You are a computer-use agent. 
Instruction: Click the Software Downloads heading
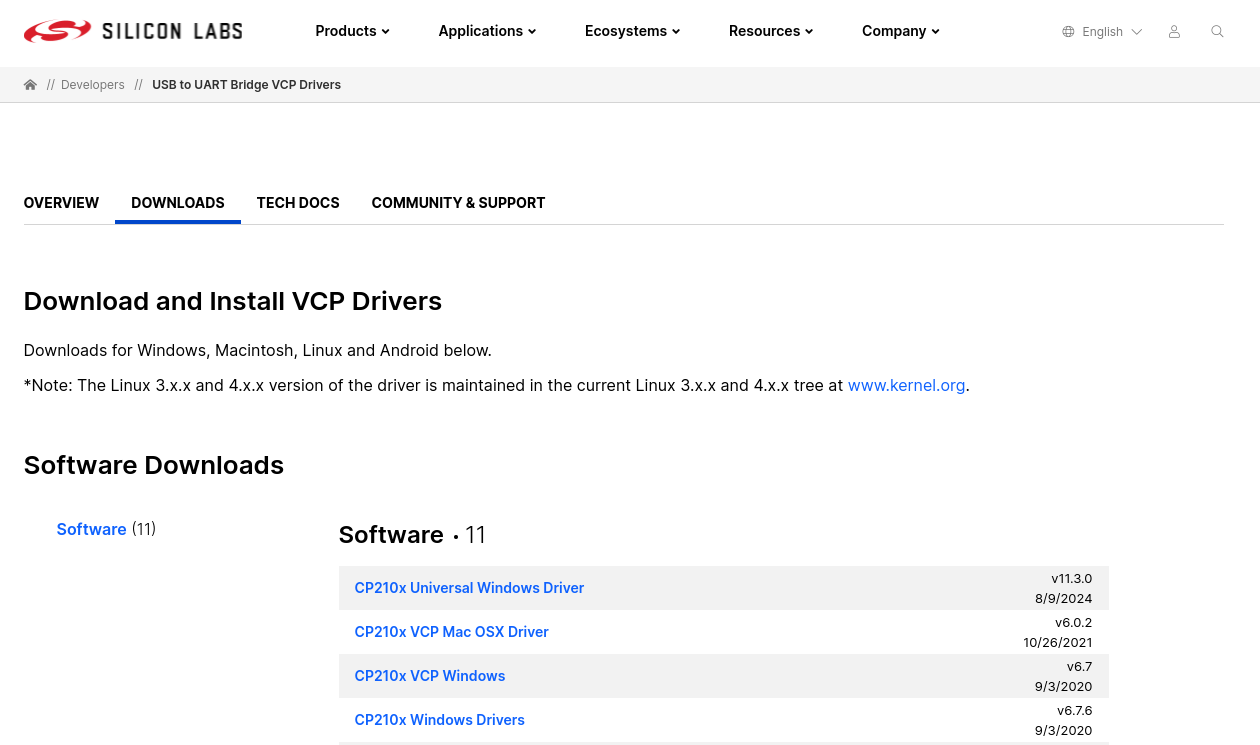click(x=154, y=465)
